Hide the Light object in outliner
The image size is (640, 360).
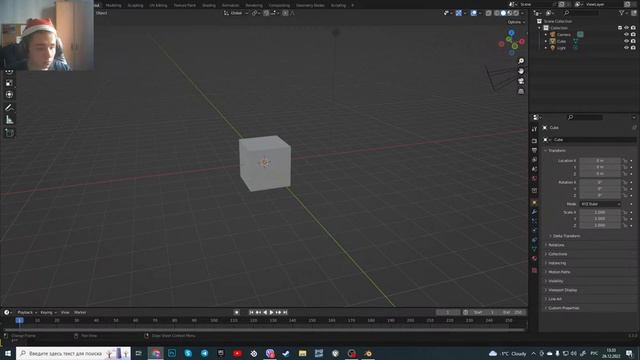click(626, 48)
